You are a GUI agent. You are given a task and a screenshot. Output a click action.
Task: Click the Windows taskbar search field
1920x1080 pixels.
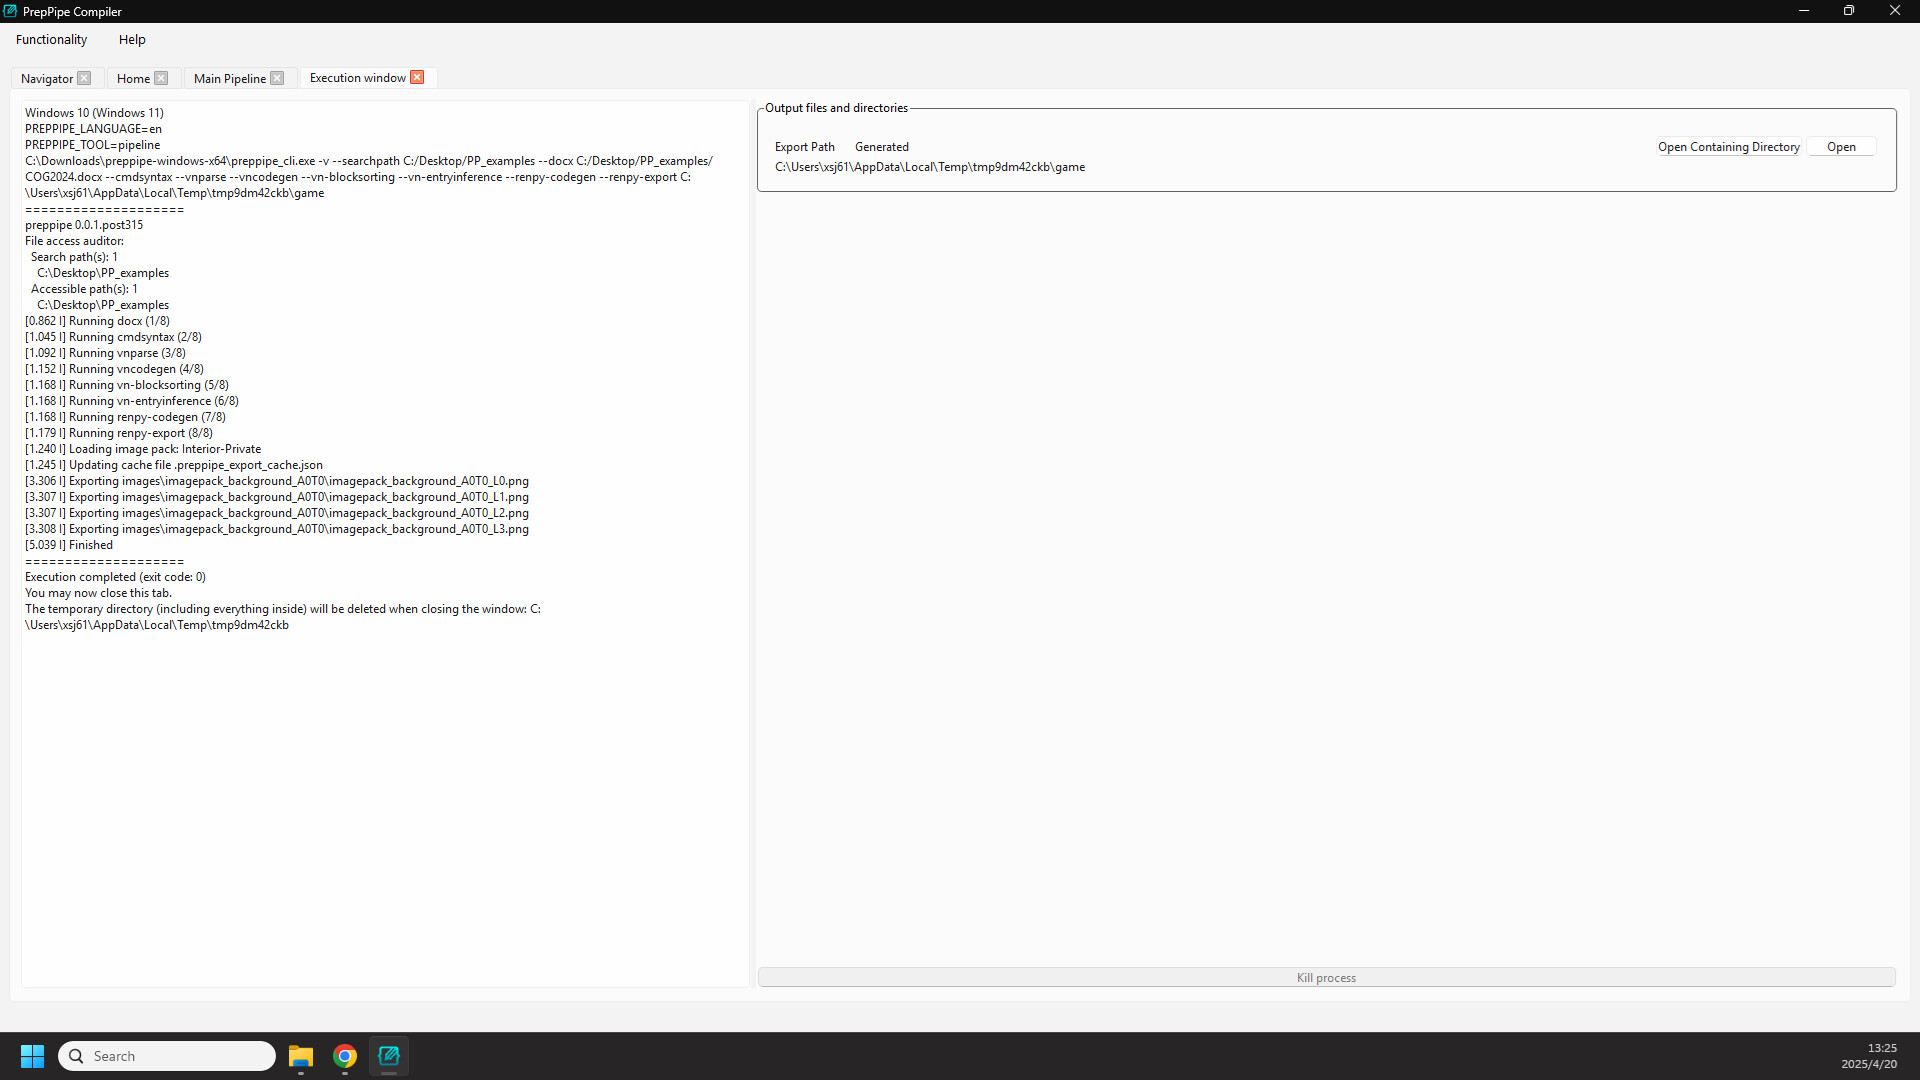pos(166,1055)
